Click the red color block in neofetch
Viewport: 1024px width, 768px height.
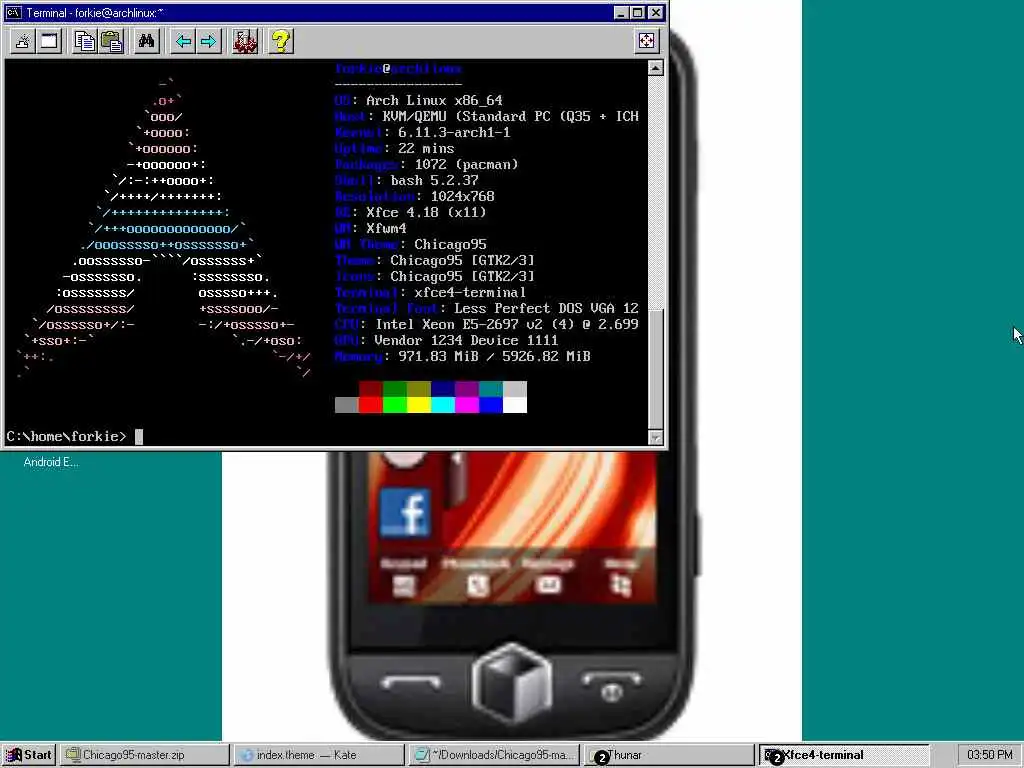click(370, 405)
